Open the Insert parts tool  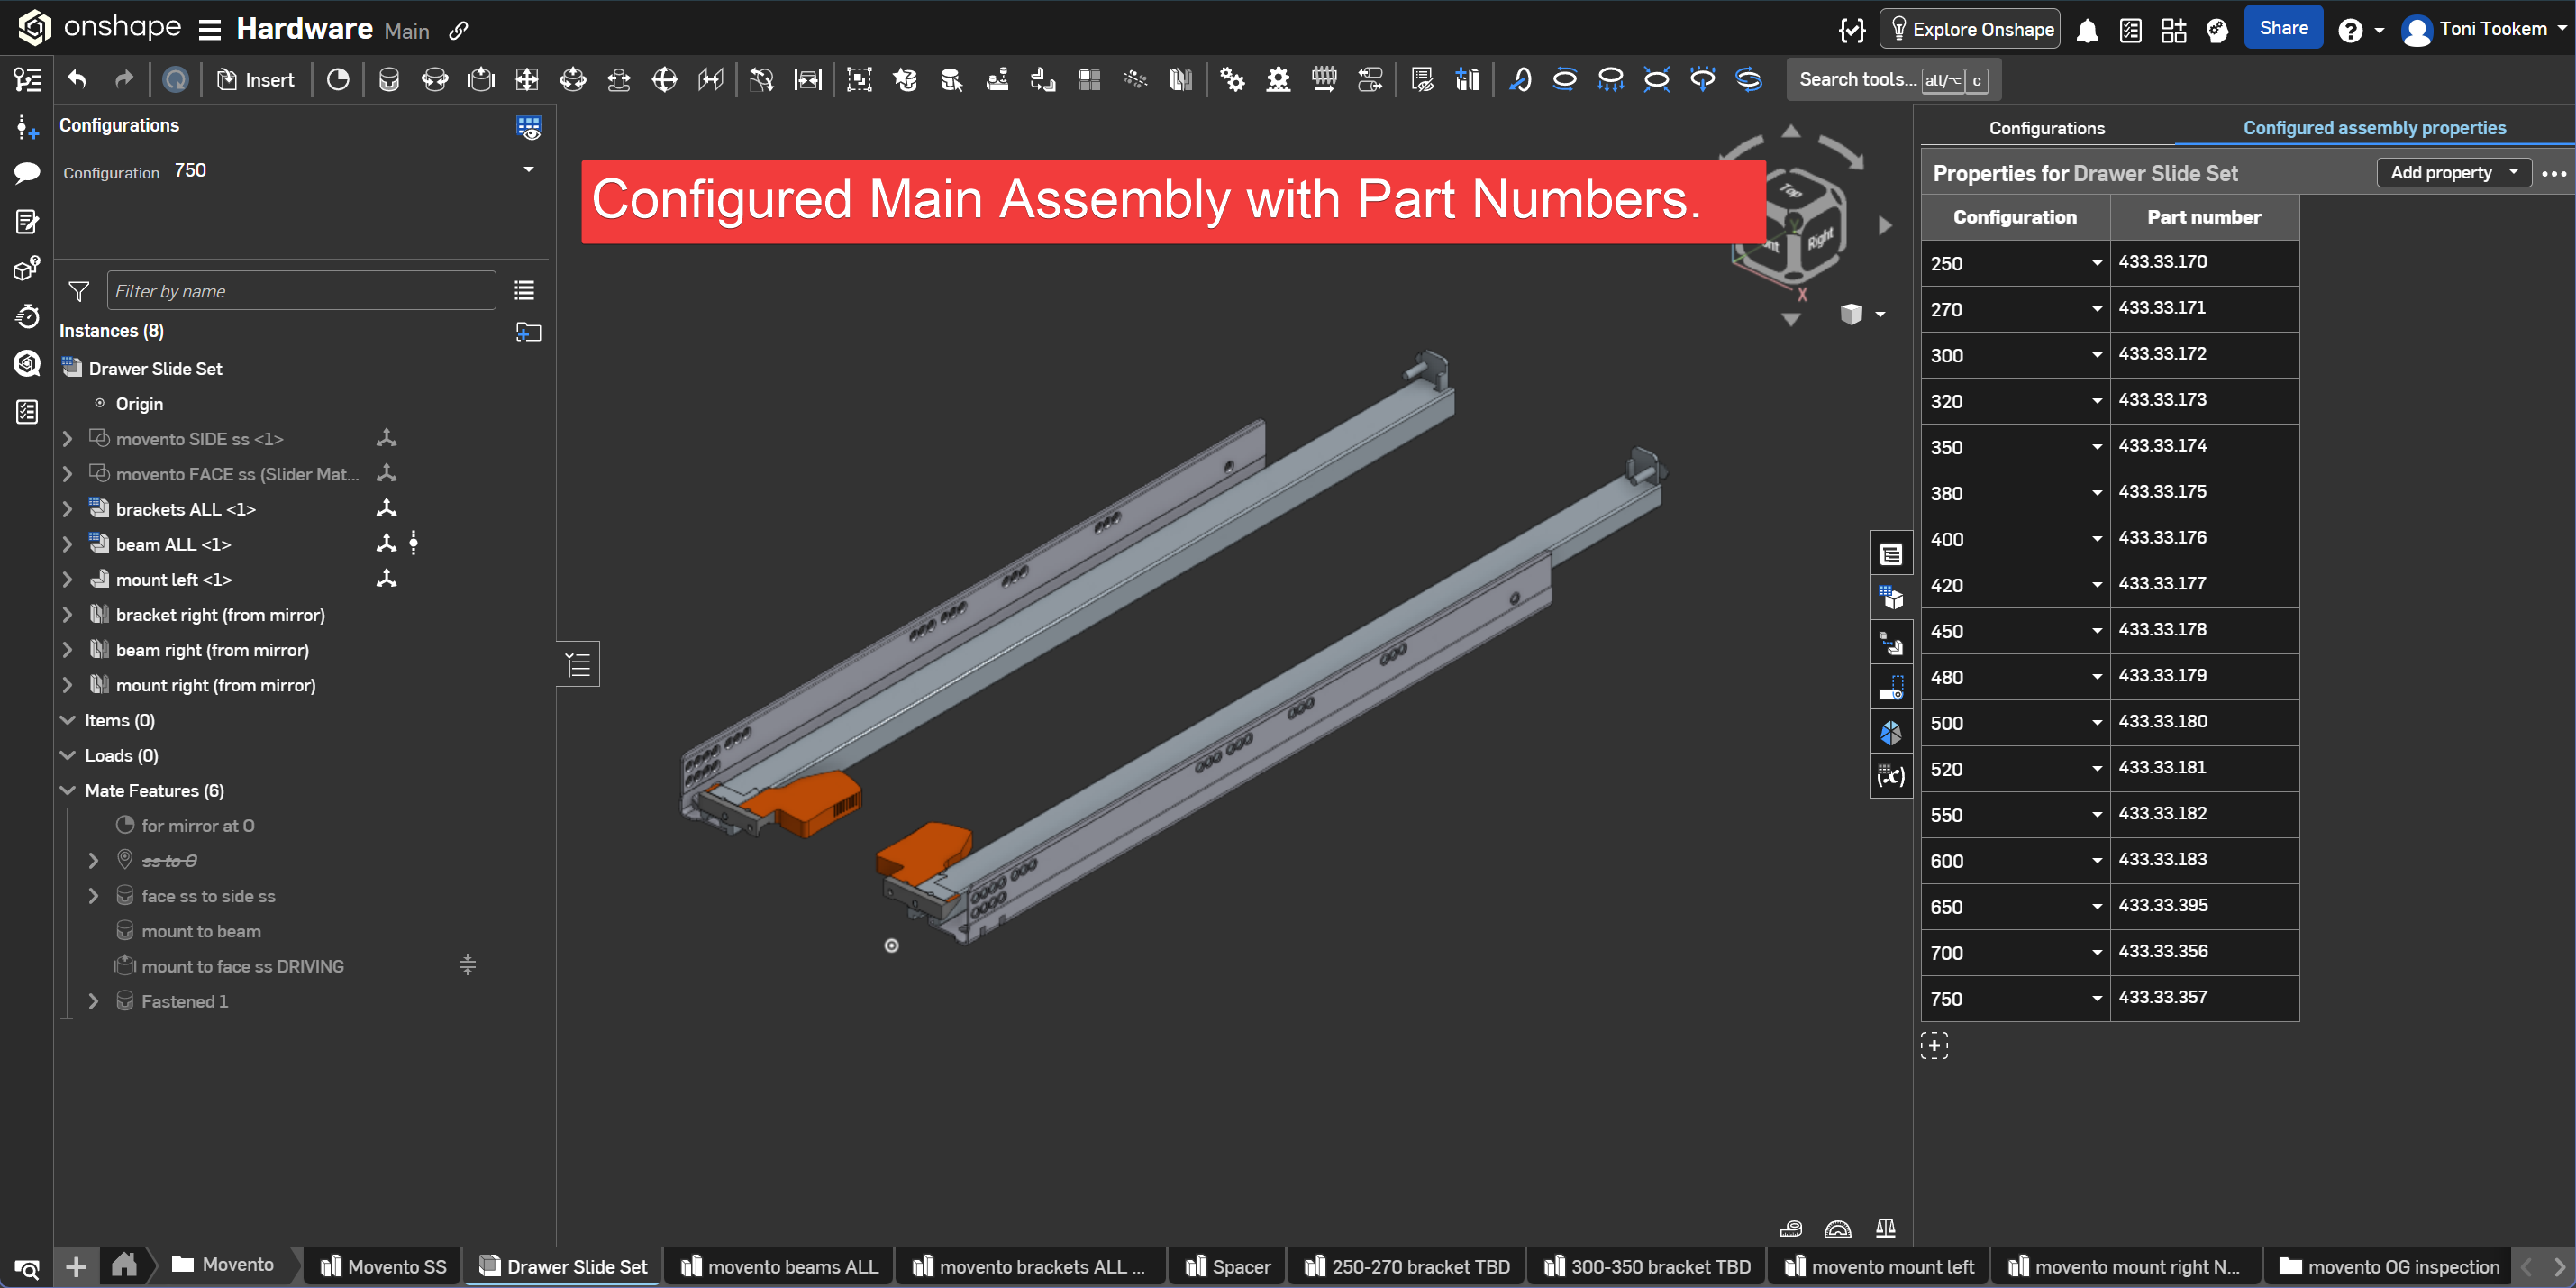point(256,79)
